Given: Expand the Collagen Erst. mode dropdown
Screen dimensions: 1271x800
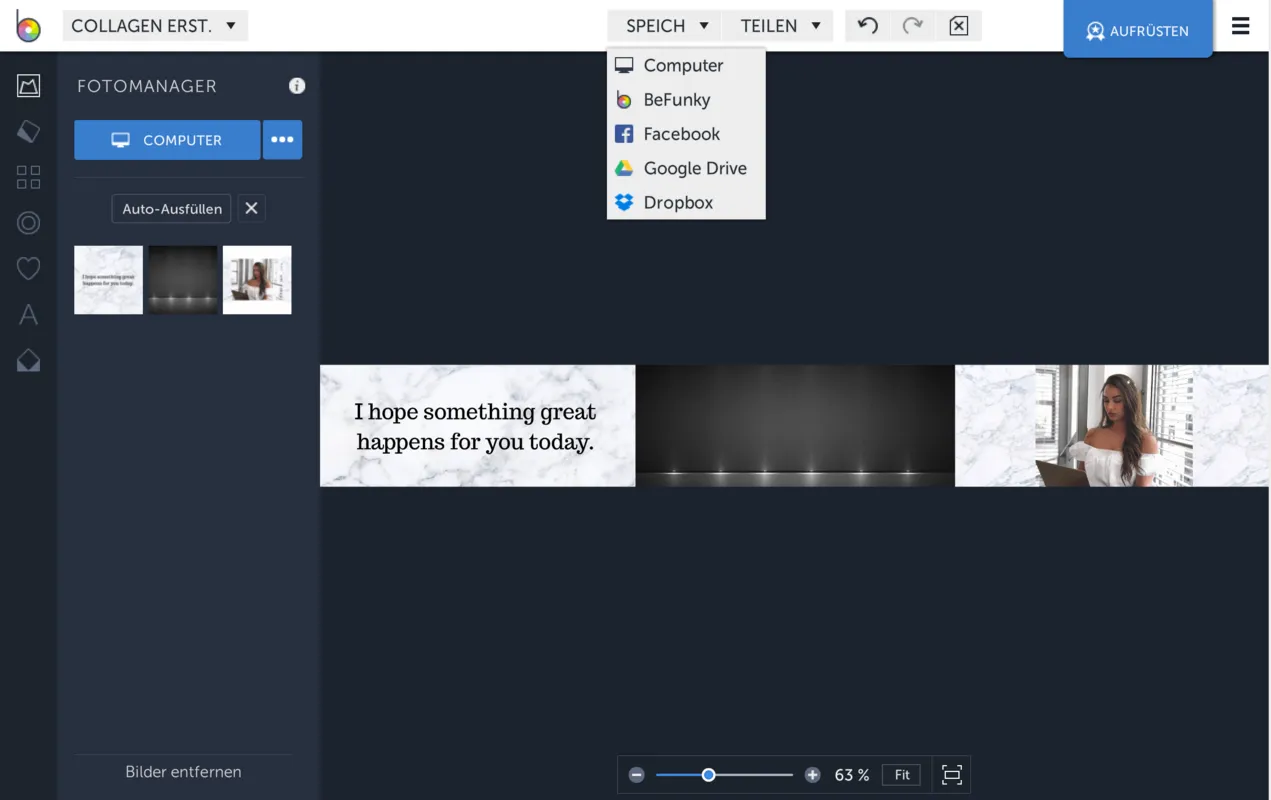Looking at the screenshot, I should click(x=155, y=26).
